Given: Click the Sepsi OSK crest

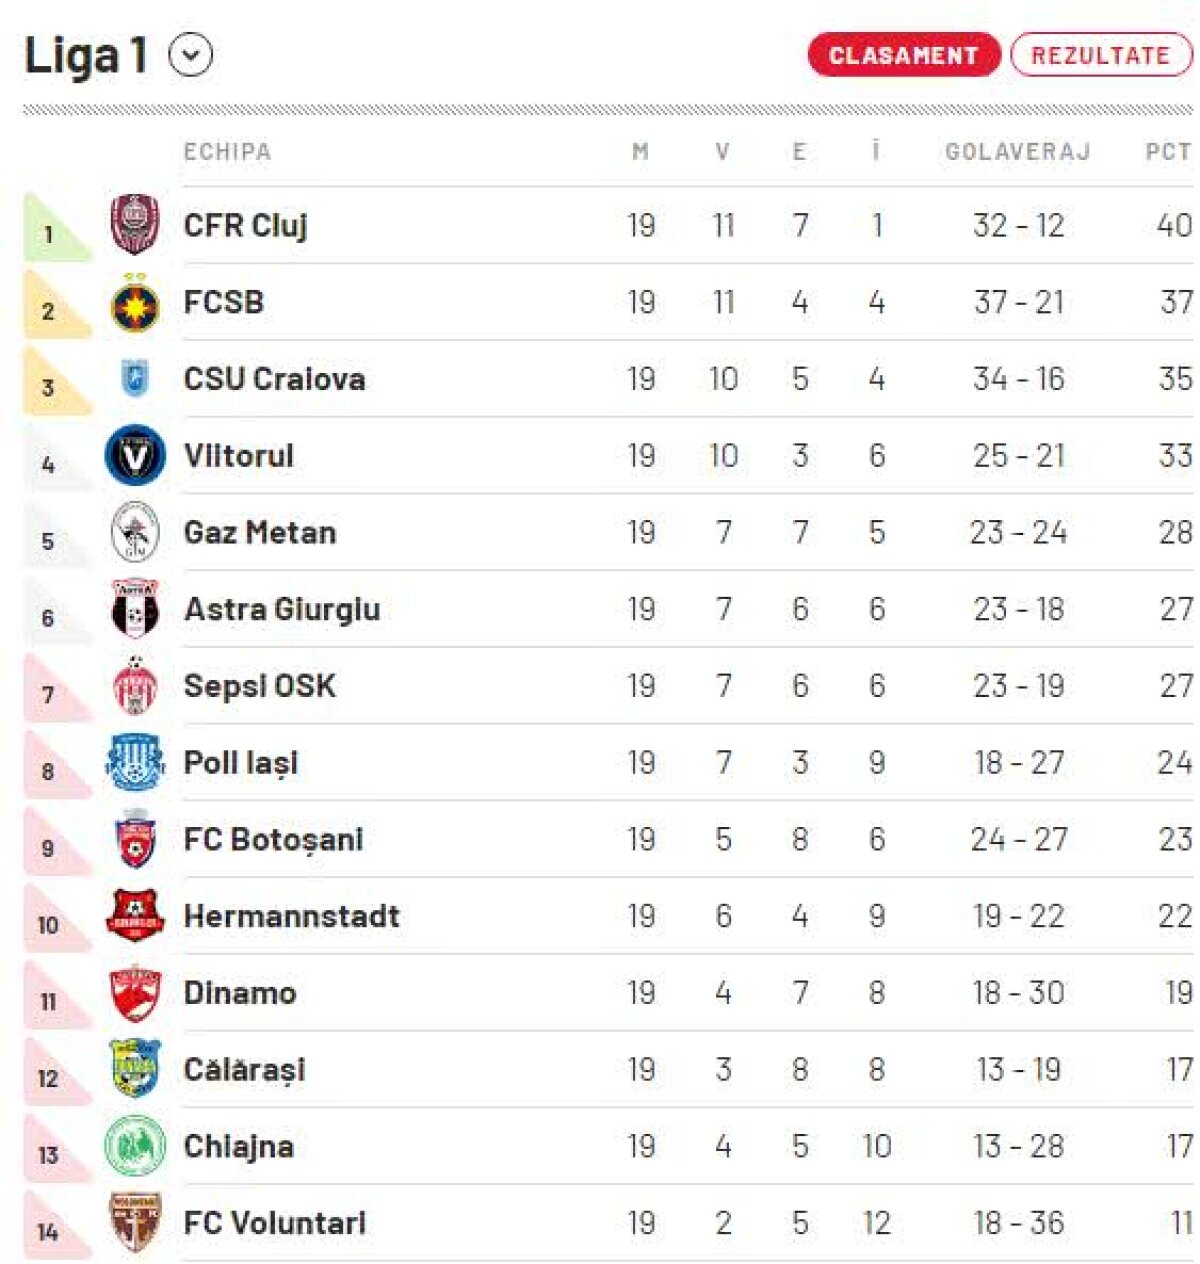Looking at the screenshot, I should [135, 686].
